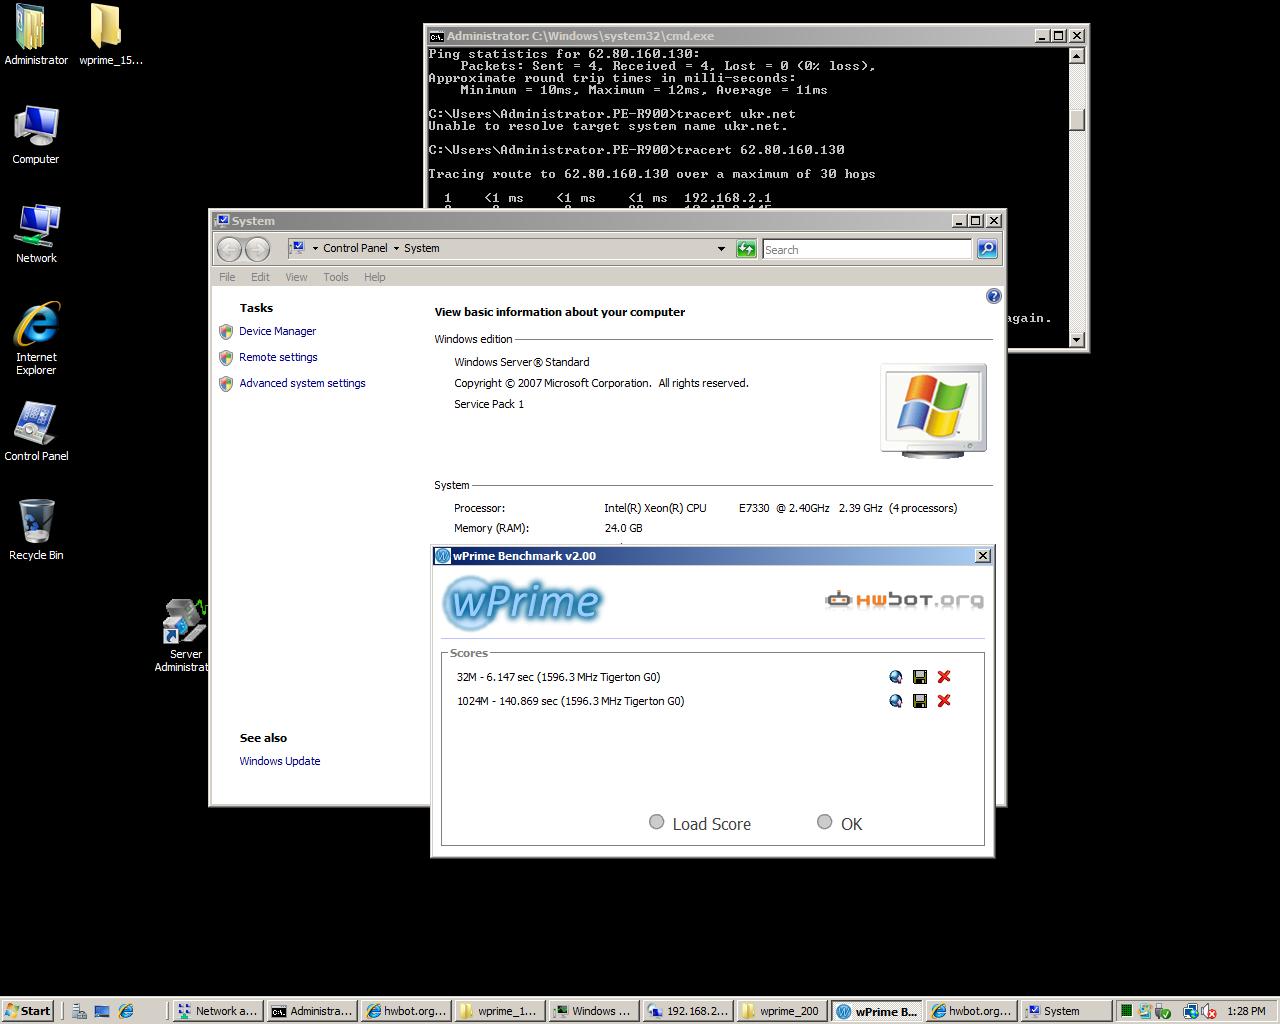Select the 1024M - 140.869 sec score row

(570, 701)
